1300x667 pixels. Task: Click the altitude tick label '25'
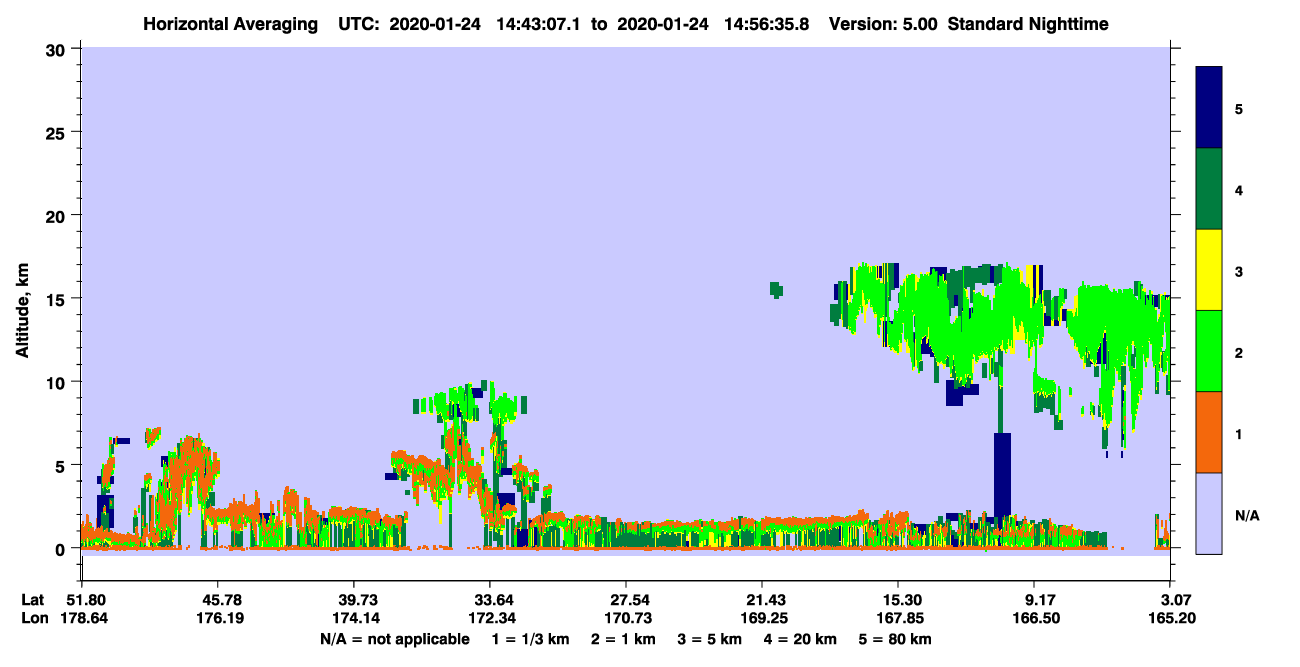pyautogui.click(x=58, y=132)
